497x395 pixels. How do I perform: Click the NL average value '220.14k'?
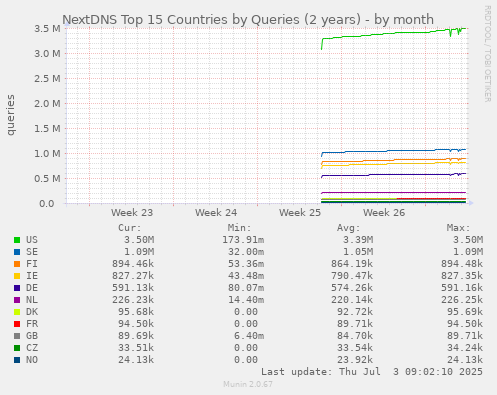(352, 300)
